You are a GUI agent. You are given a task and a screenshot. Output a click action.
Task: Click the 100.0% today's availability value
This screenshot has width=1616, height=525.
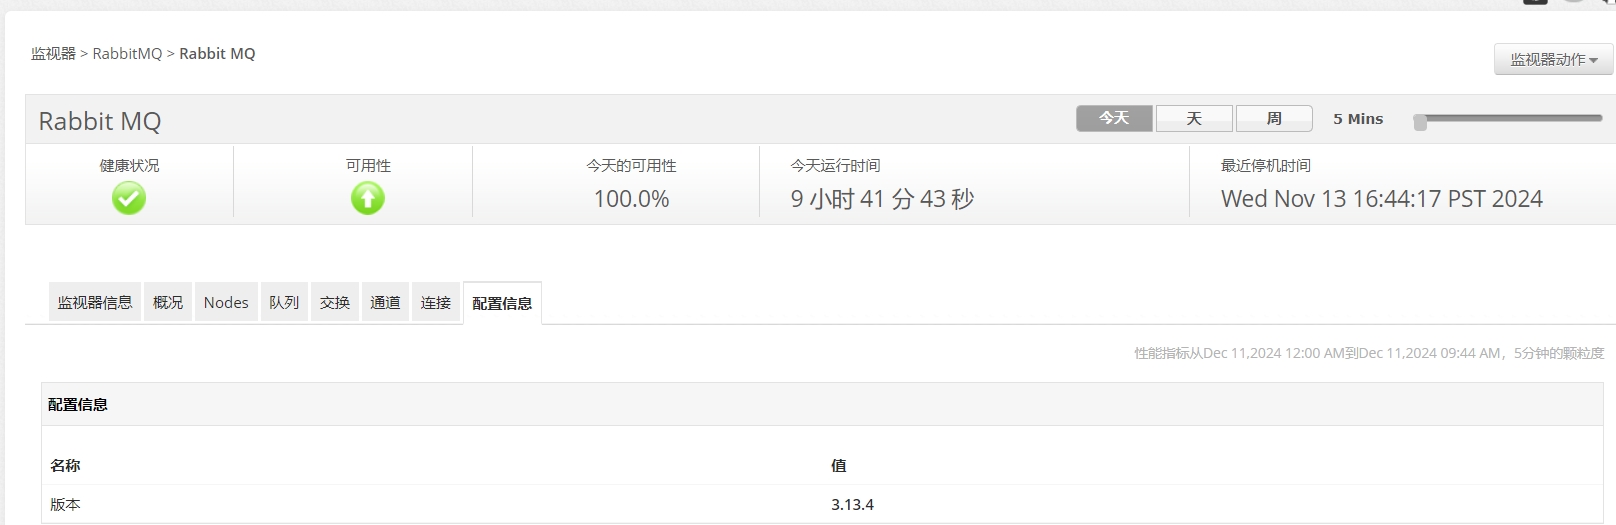(631, 199)
